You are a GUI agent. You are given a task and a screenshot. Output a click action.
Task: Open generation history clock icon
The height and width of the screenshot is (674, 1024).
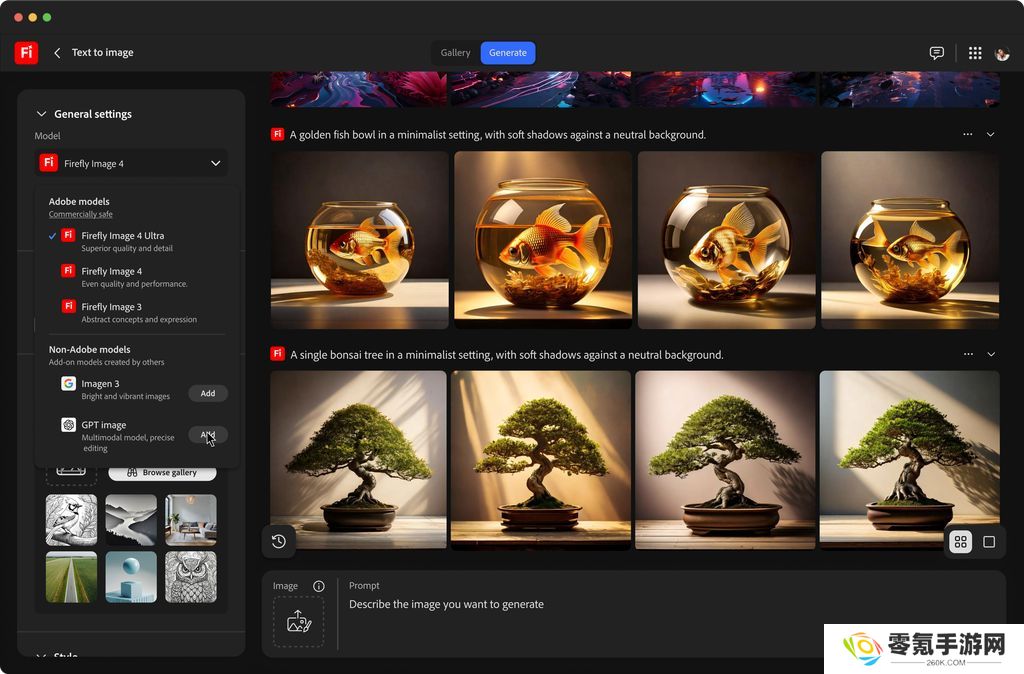click(x=279, y=541)
